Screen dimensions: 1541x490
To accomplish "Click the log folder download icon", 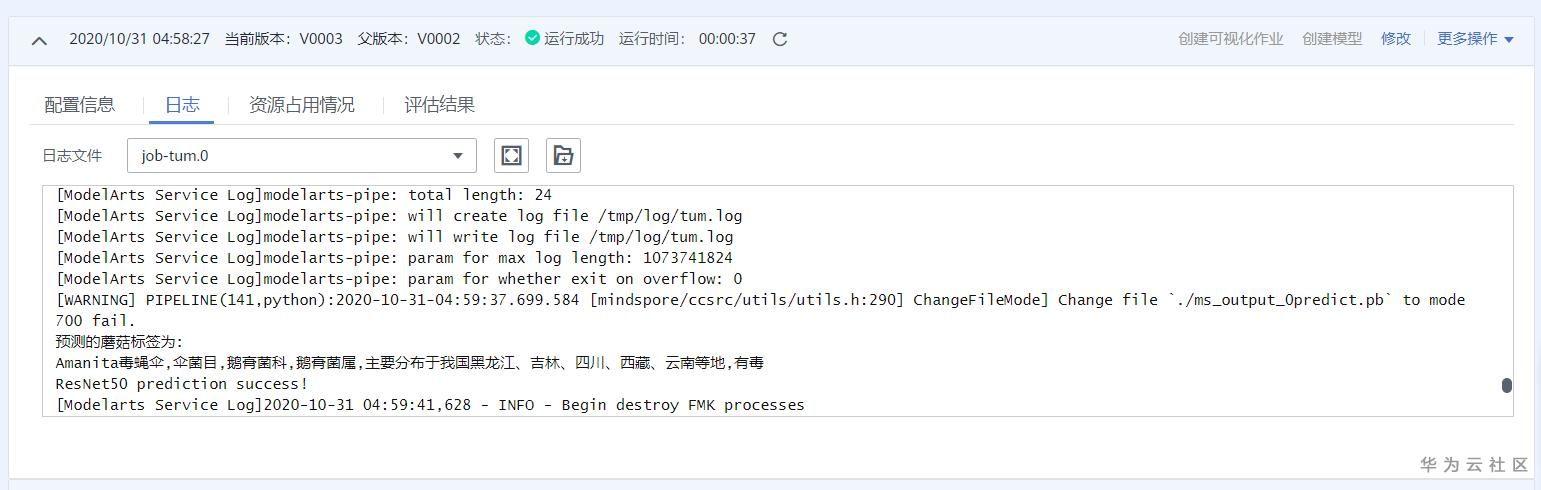I will pos(563,155).
